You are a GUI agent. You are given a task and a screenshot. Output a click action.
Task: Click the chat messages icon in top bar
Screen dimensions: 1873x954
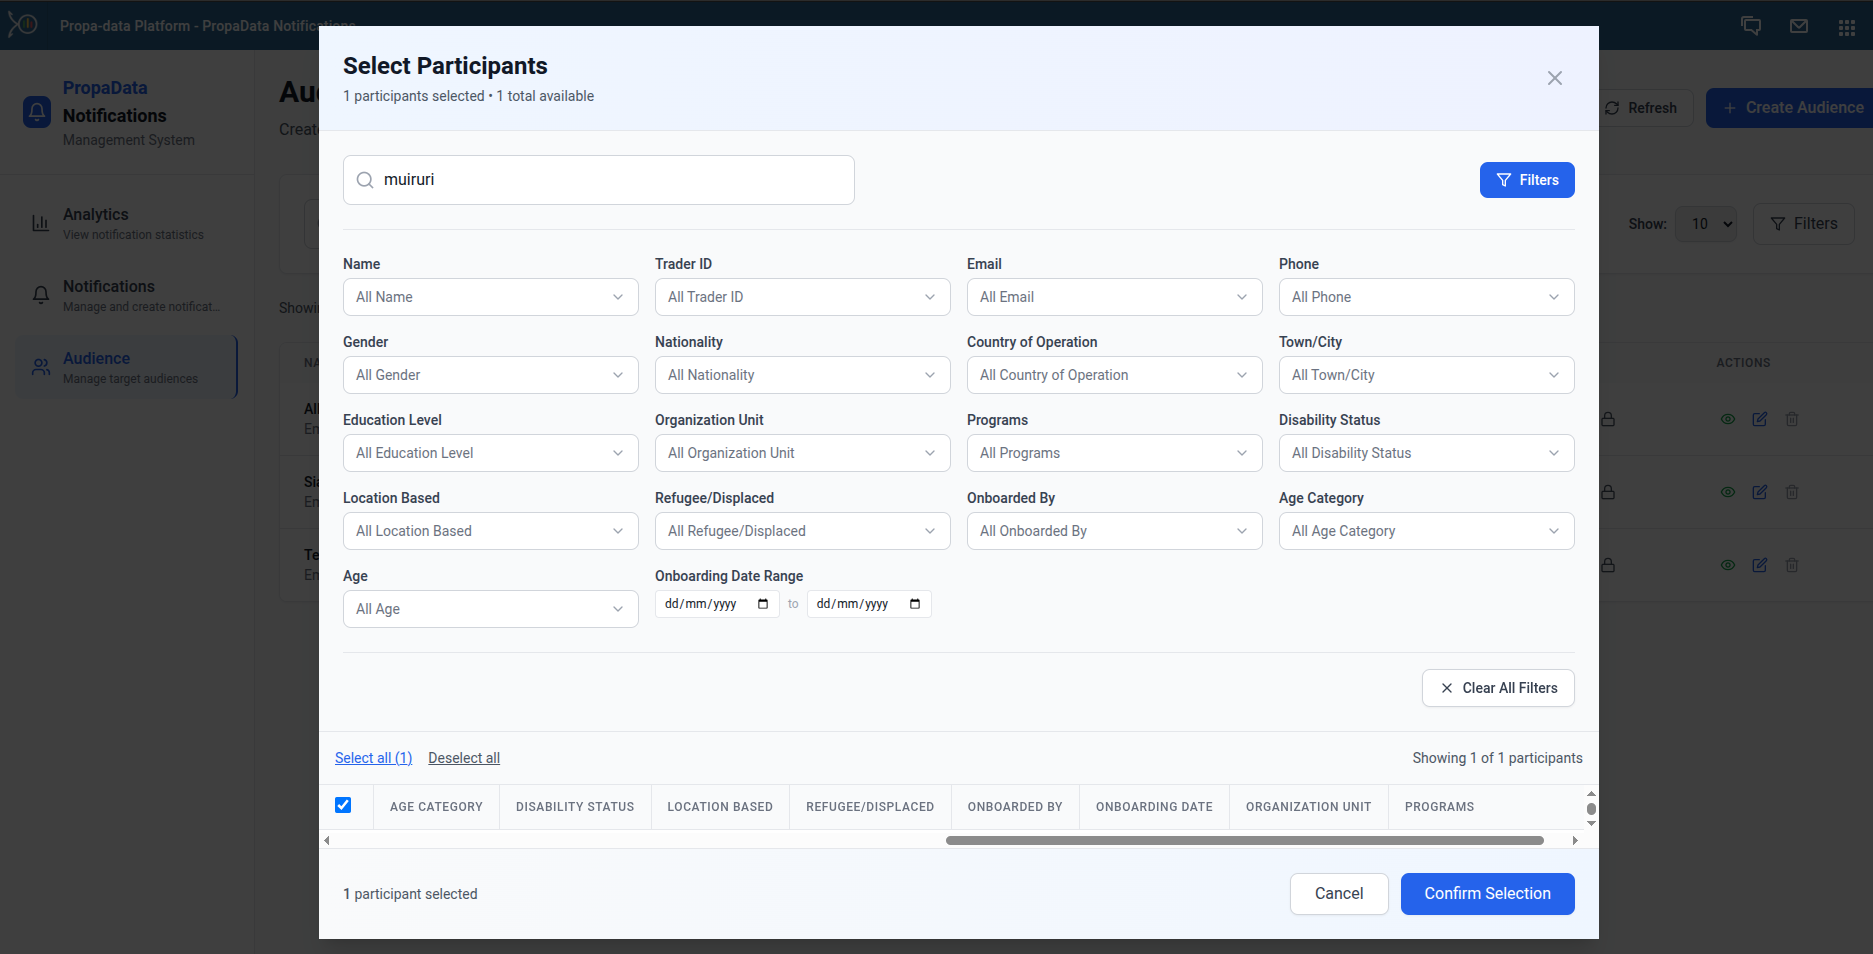coord(1751,26)
